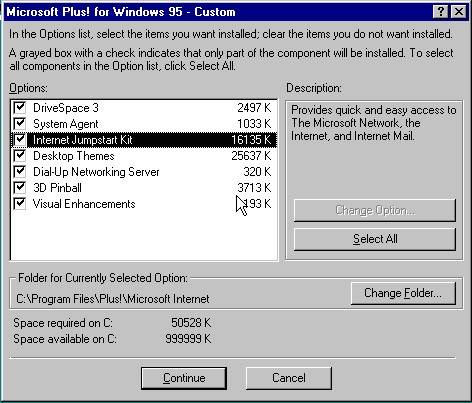Viewport: 472px width, 403px height.
Task: Toggle the Visual Enhancements checkbox
Action: pyautogui.click(x=20, y=203)
